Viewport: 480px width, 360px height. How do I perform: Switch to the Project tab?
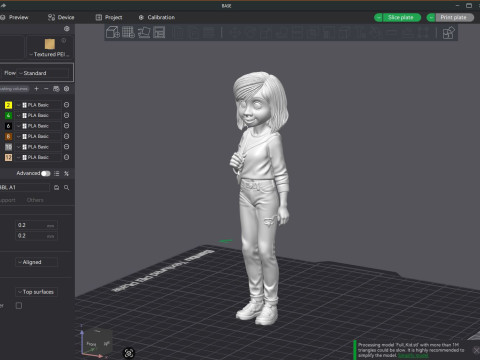coord(109,17)
